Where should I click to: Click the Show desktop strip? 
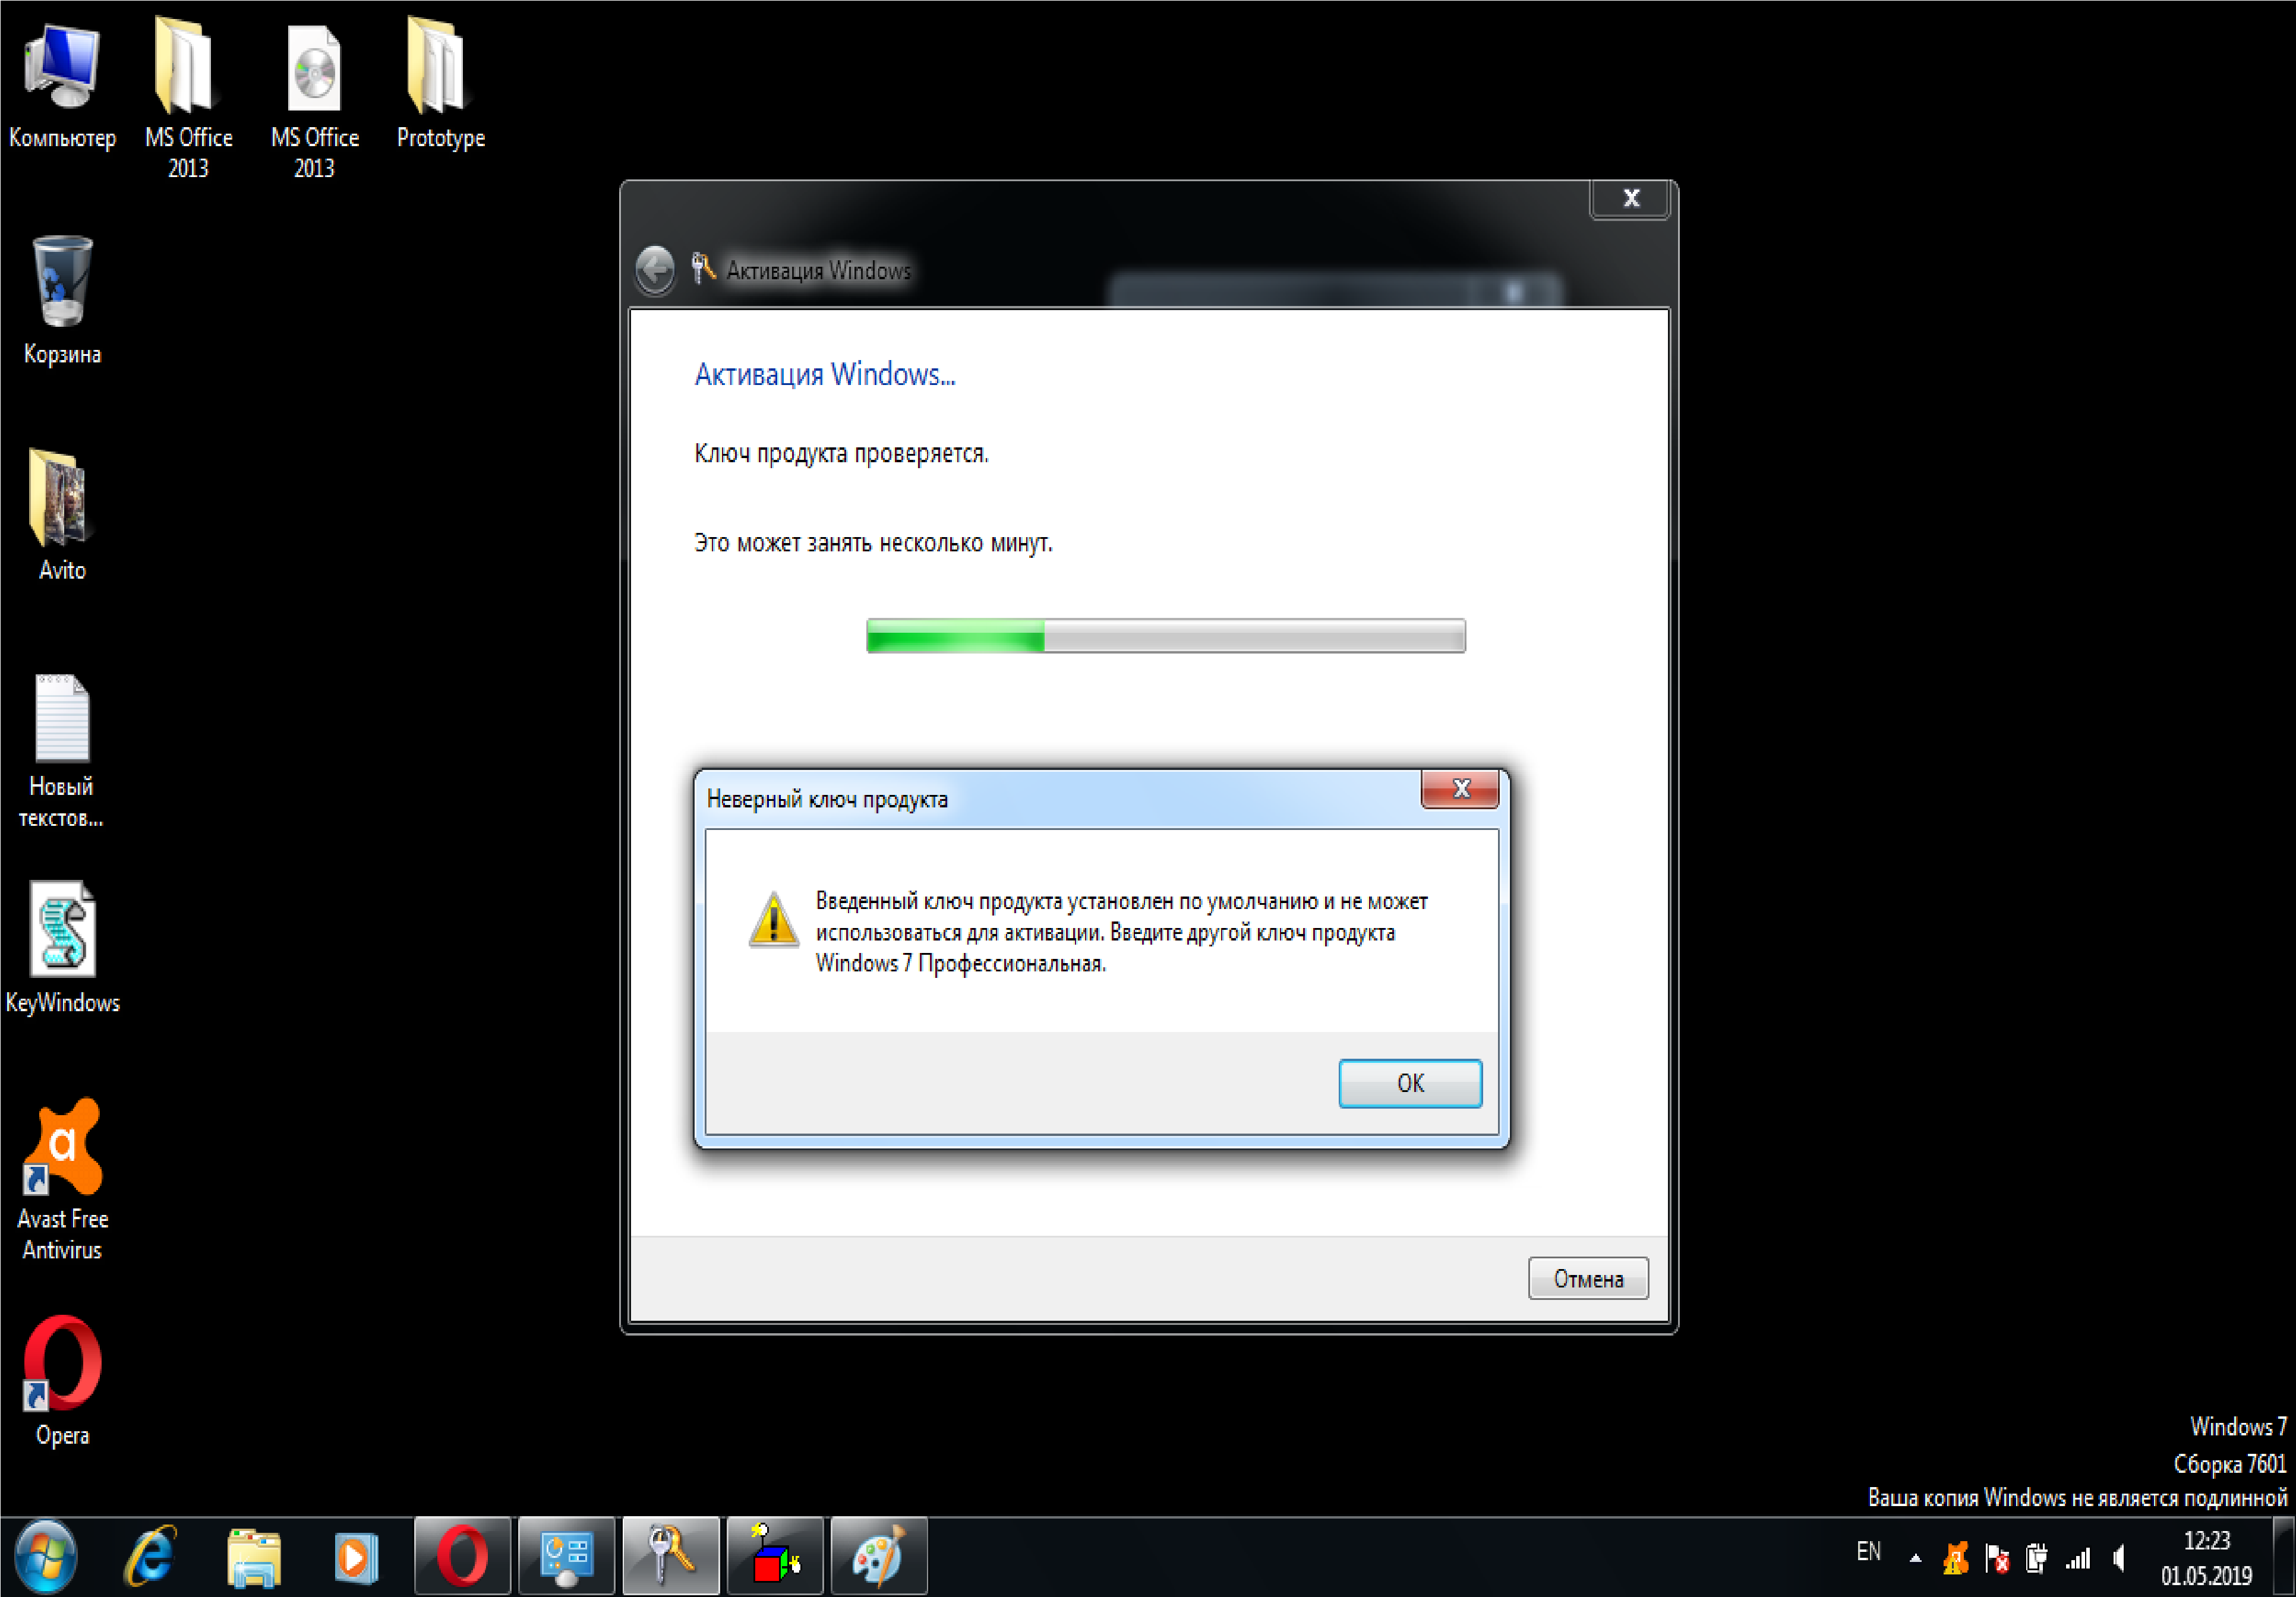tap(2284, 1557)
